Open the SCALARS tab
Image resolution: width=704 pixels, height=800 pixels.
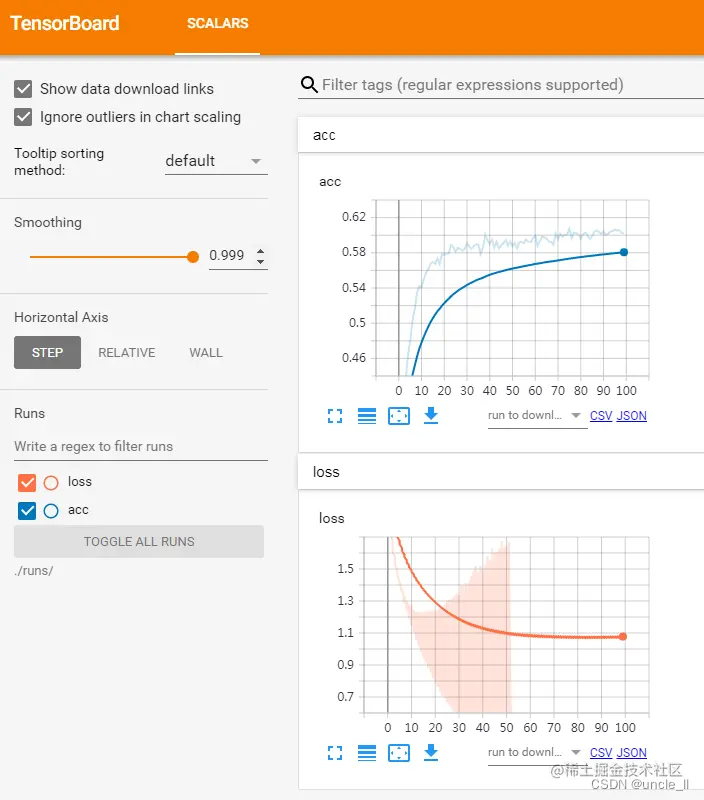(x=217, y=23)
